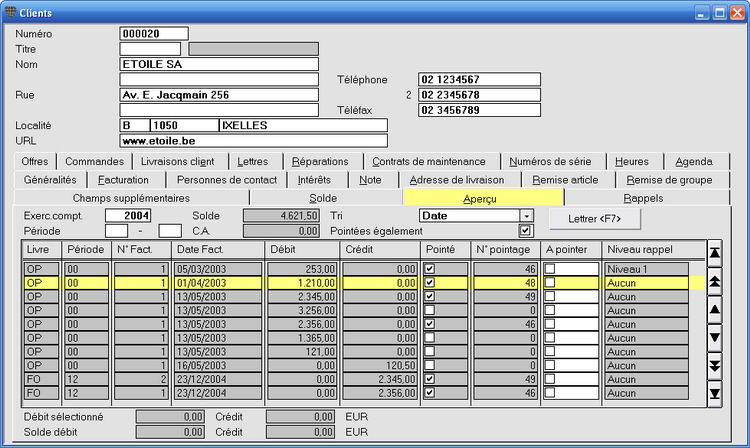Click the single down arrow navigation button

pyautogui.click(x=714, y=338)
